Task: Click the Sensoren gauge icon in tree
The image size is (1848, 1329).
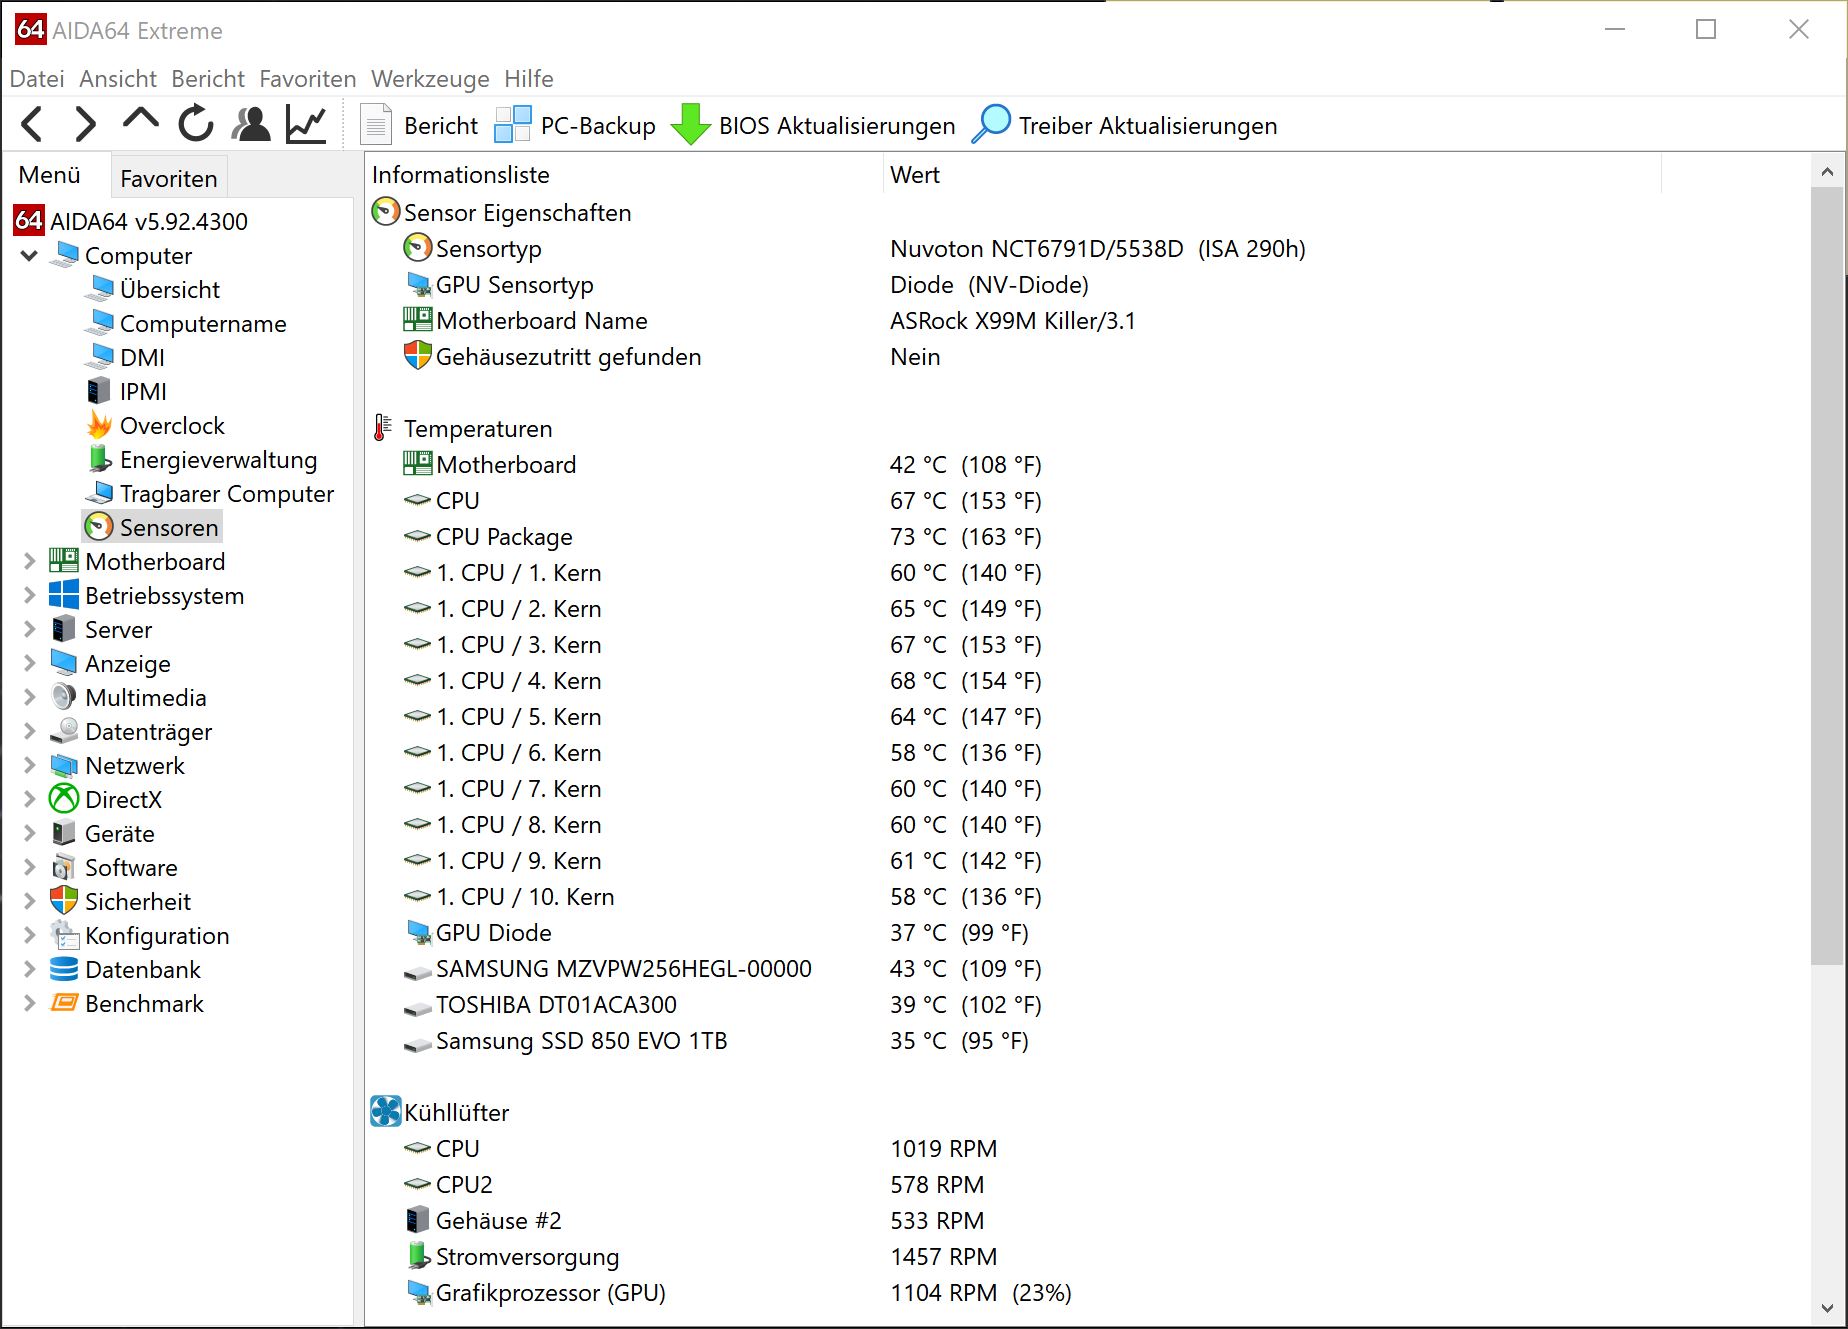Action: coord(99,527)
